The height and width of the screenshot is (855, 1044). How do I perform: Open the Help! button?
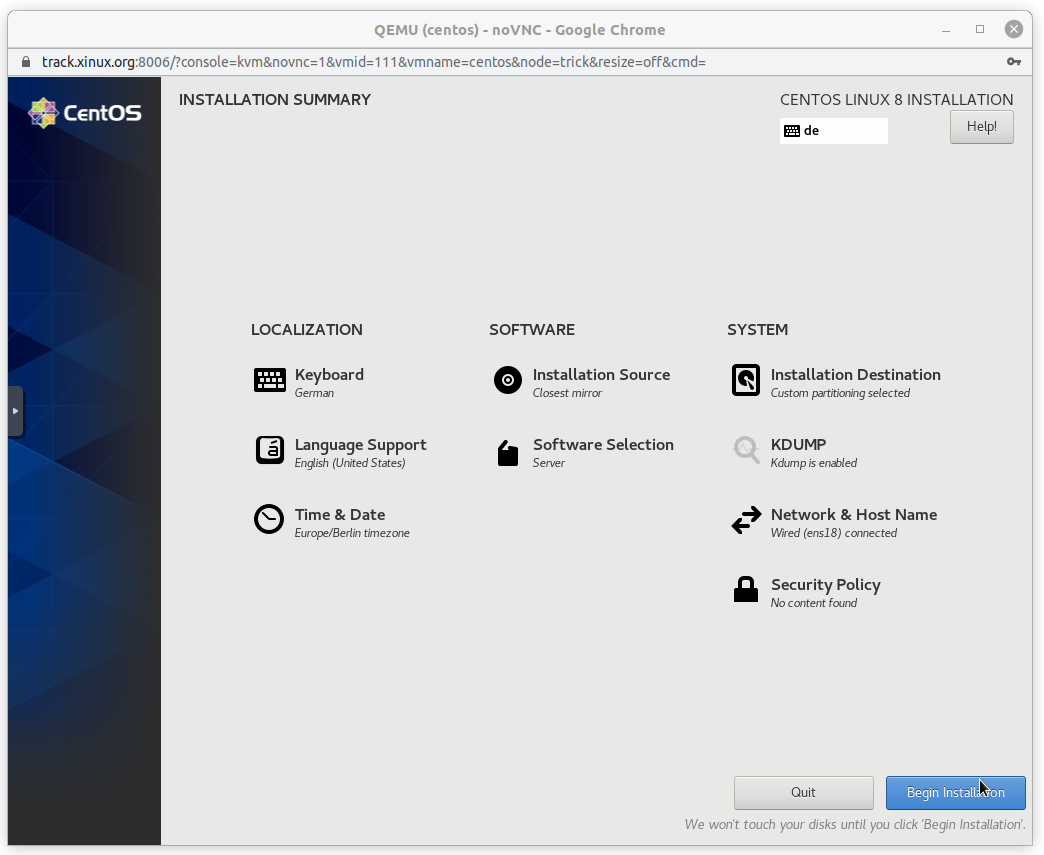[981, 127]
